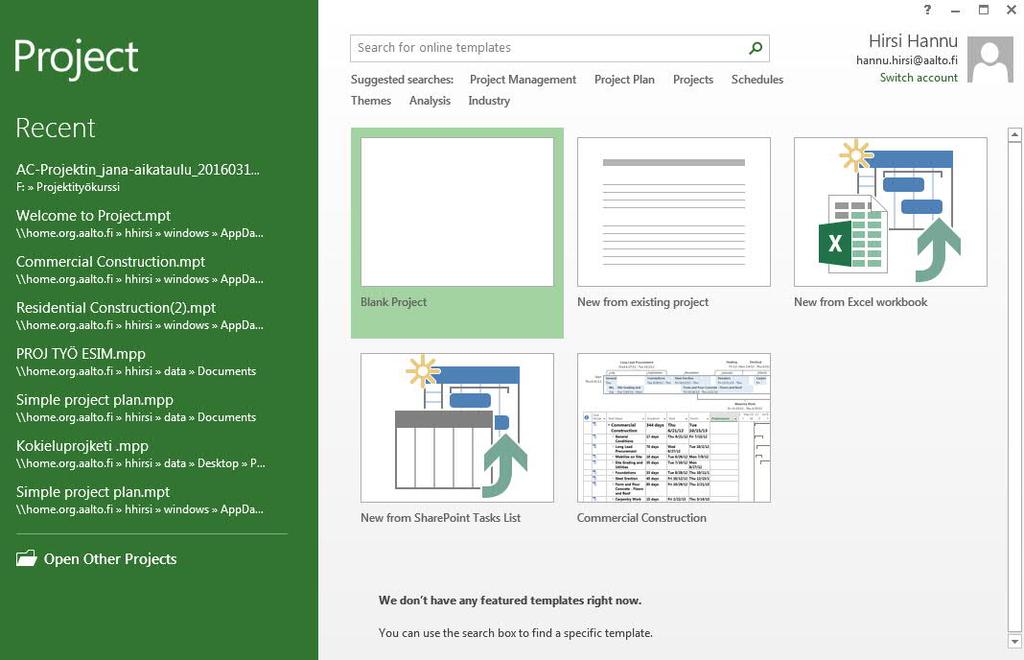Search suggested term Industry

pos(489,101)
